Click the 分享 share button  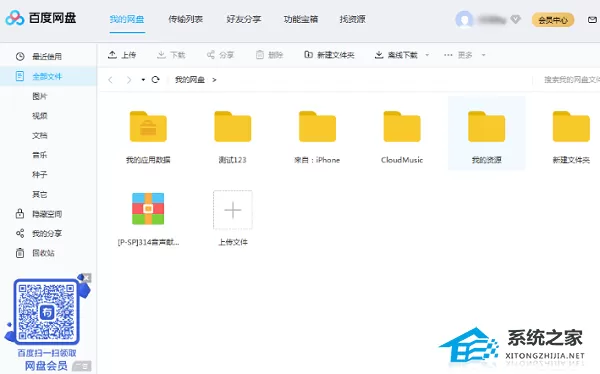pos(220,55)
